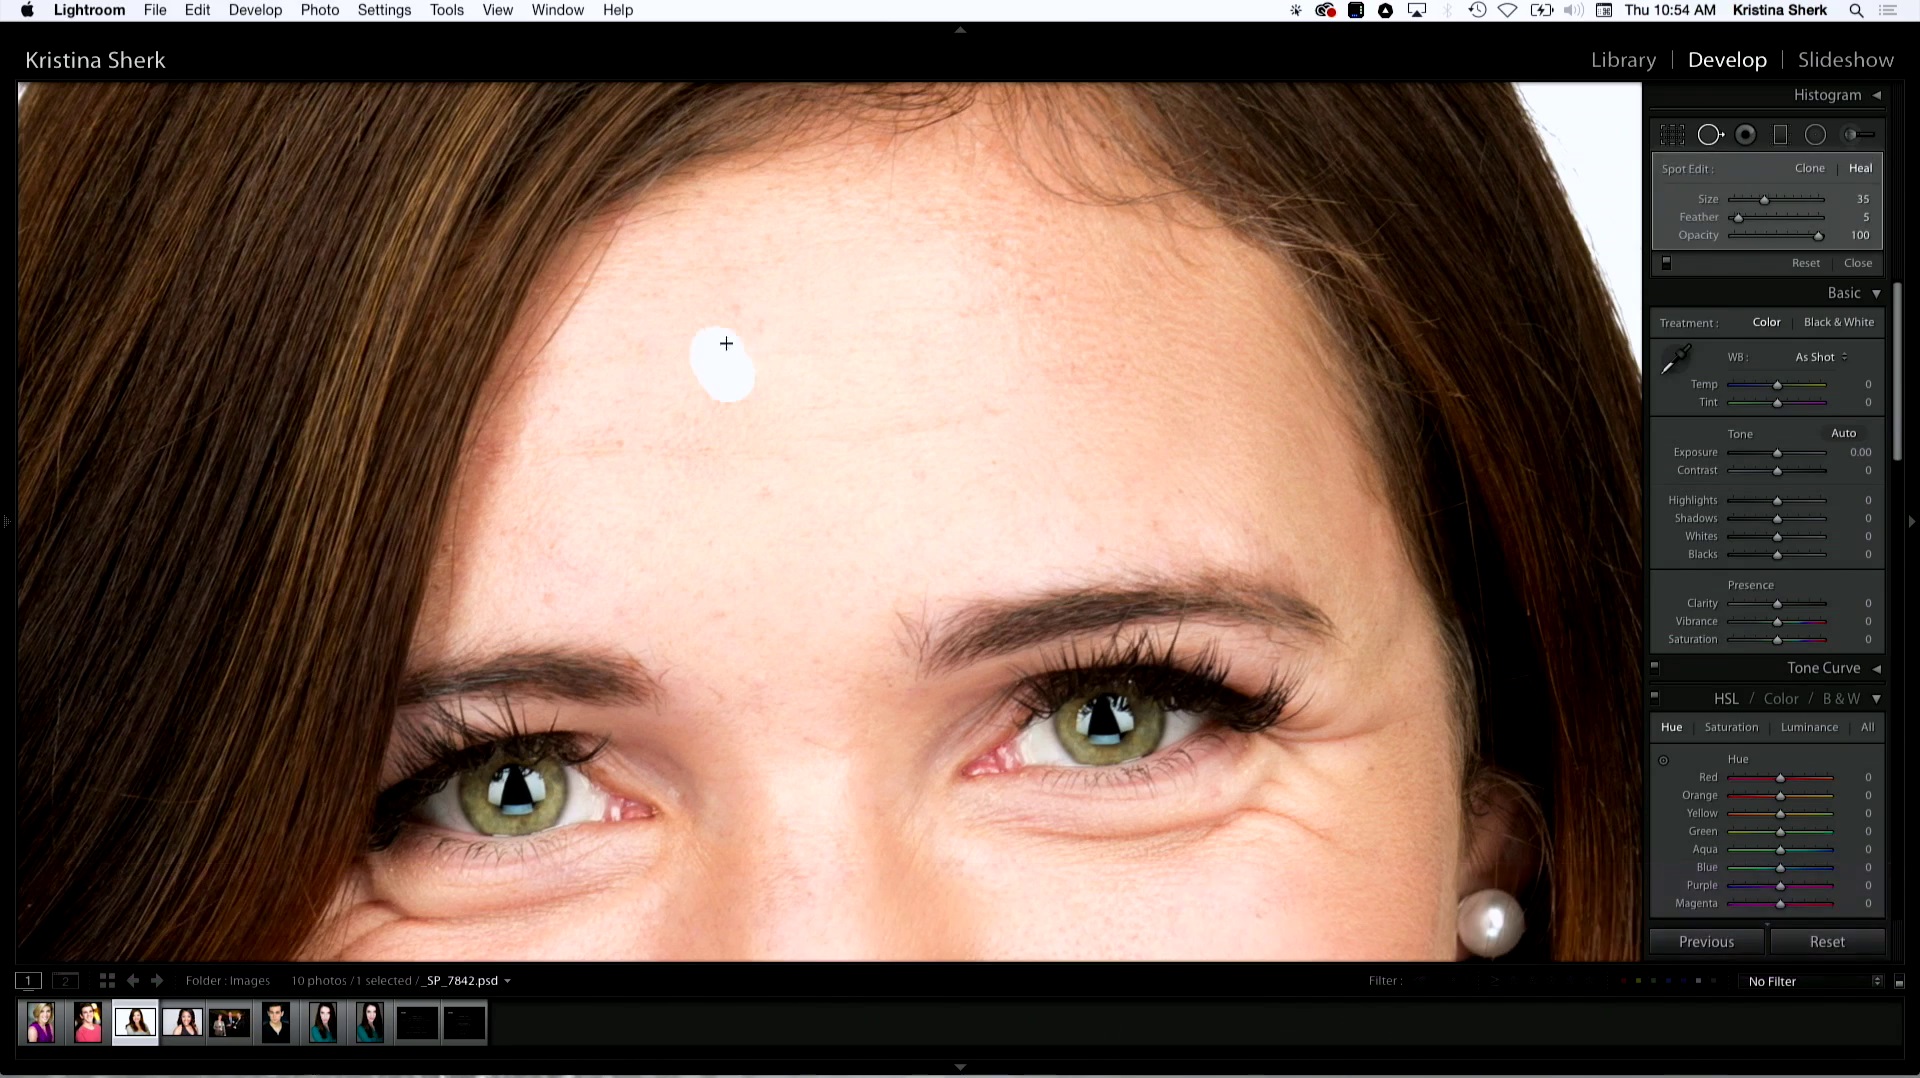The height and width of the screenshot is (1078, 1920).
Task: Activate the Hue targeted adjustment tool
Action: (x=1664, y=760)
